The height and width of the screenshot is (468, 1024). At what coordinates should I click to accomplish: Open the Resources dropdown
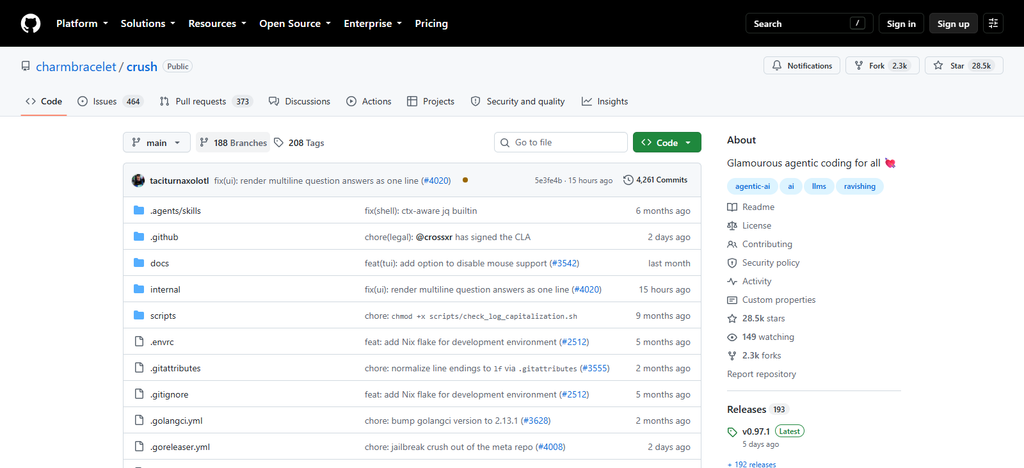tap(217, 23)
